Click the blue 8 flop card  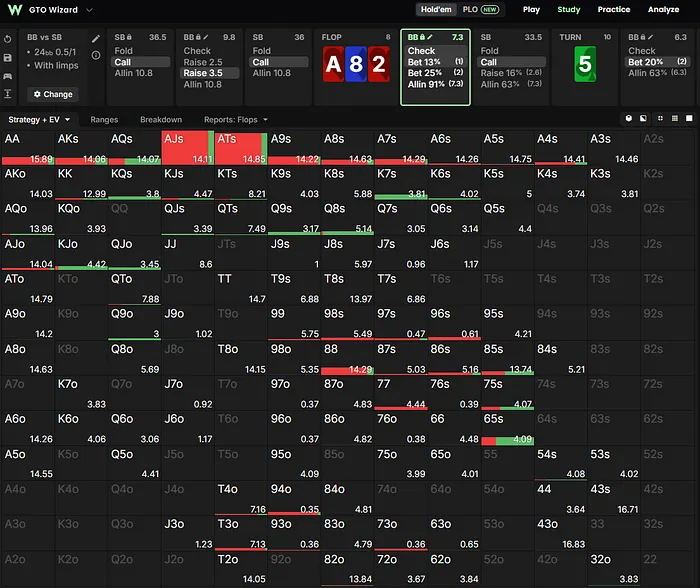pos(356,64)
